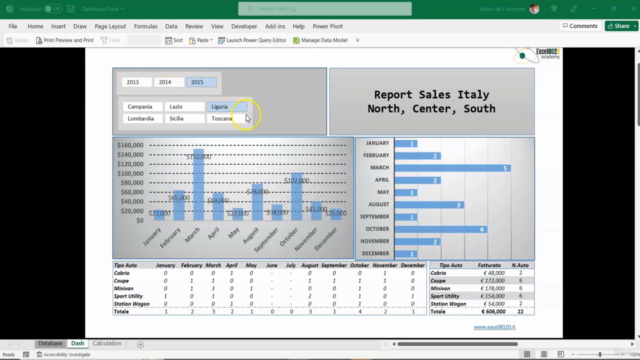Image resolution: width=640 pixels, height=360 pixels.
Task: Click the MARCH horizontal bar showing 5
Action: click(452, 168)
